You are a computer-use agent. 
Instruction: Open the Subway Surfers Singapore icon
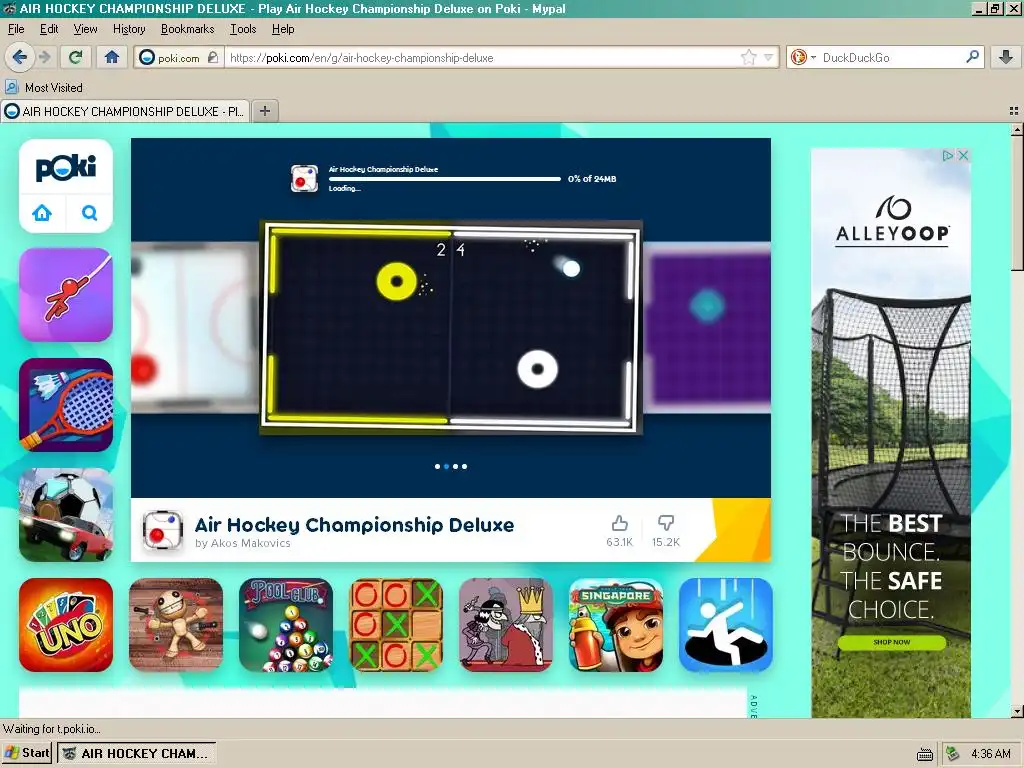coord(616,625)
